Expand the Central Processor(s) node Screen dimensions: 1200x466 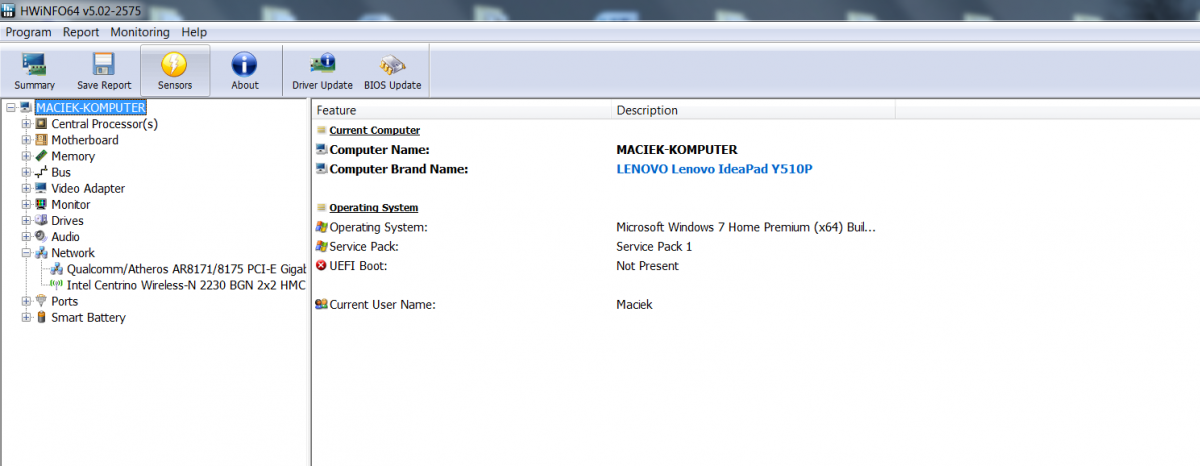coord(26,124)
